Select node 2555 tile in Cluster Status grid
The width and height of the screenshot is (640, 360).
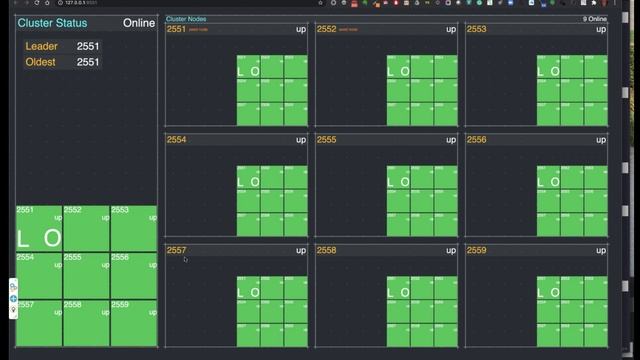(x=87, y=276)
